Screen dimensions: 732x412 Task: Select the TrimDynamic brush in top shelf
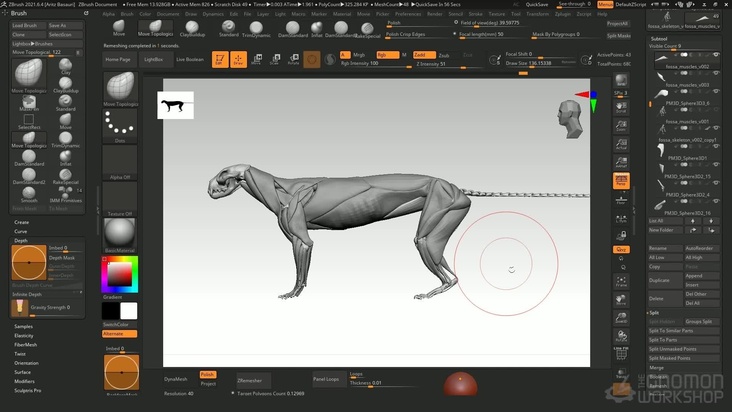tap(258, 27)
